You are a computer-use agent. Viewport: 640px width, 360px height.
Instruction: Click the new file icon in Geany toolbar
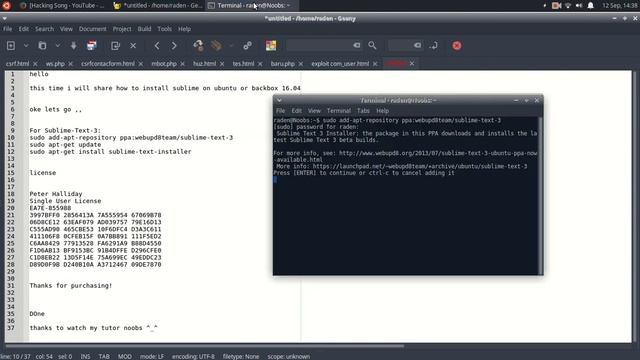point(11,46)
